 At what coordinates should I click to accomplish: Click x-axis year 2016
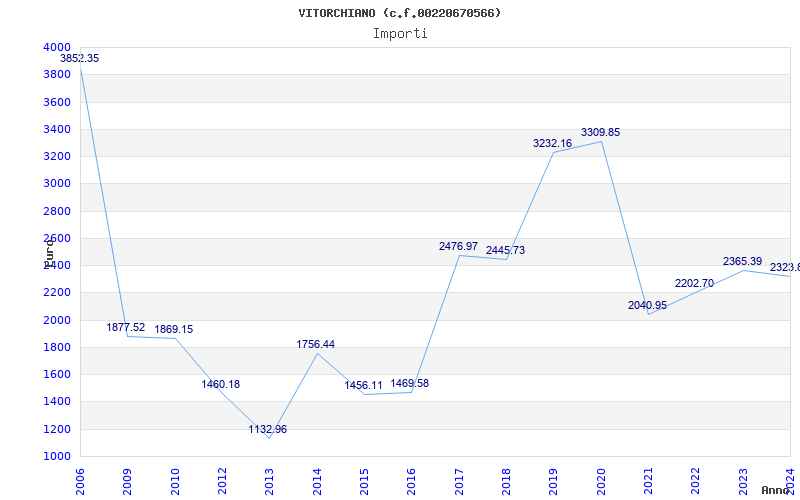pyautogui.click(x=412, y=481)
